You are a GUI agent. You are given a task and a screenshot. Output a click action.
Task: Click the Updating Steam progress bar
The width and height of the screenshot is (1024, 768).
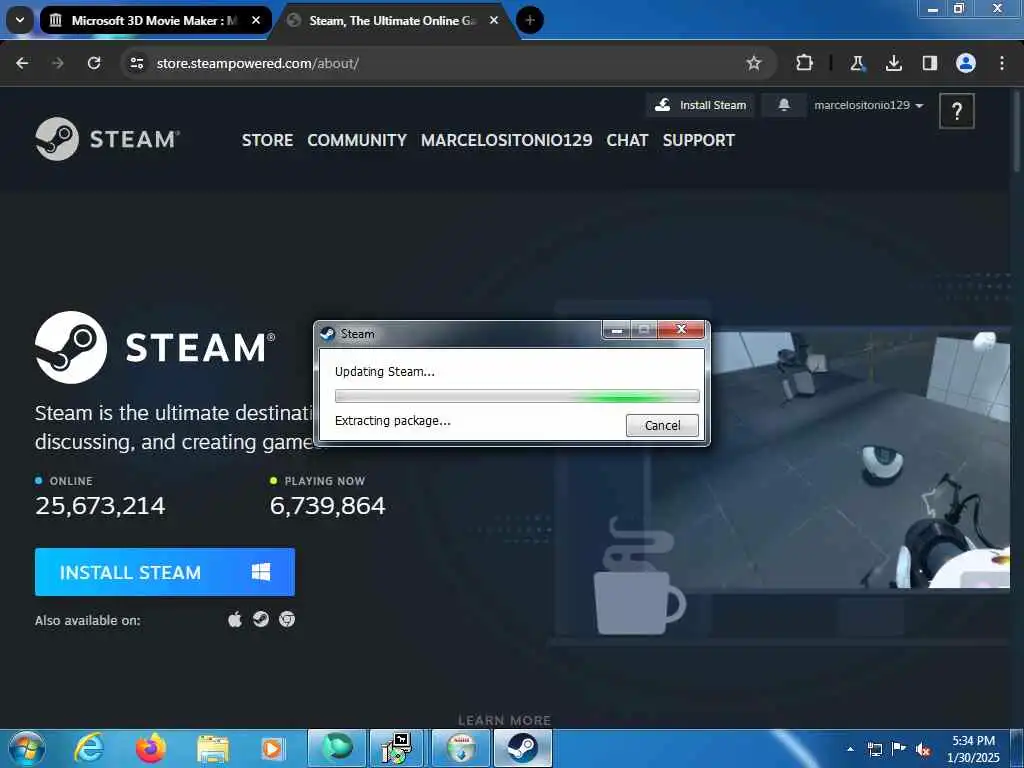pyautogui.click(x=517, y=396)
